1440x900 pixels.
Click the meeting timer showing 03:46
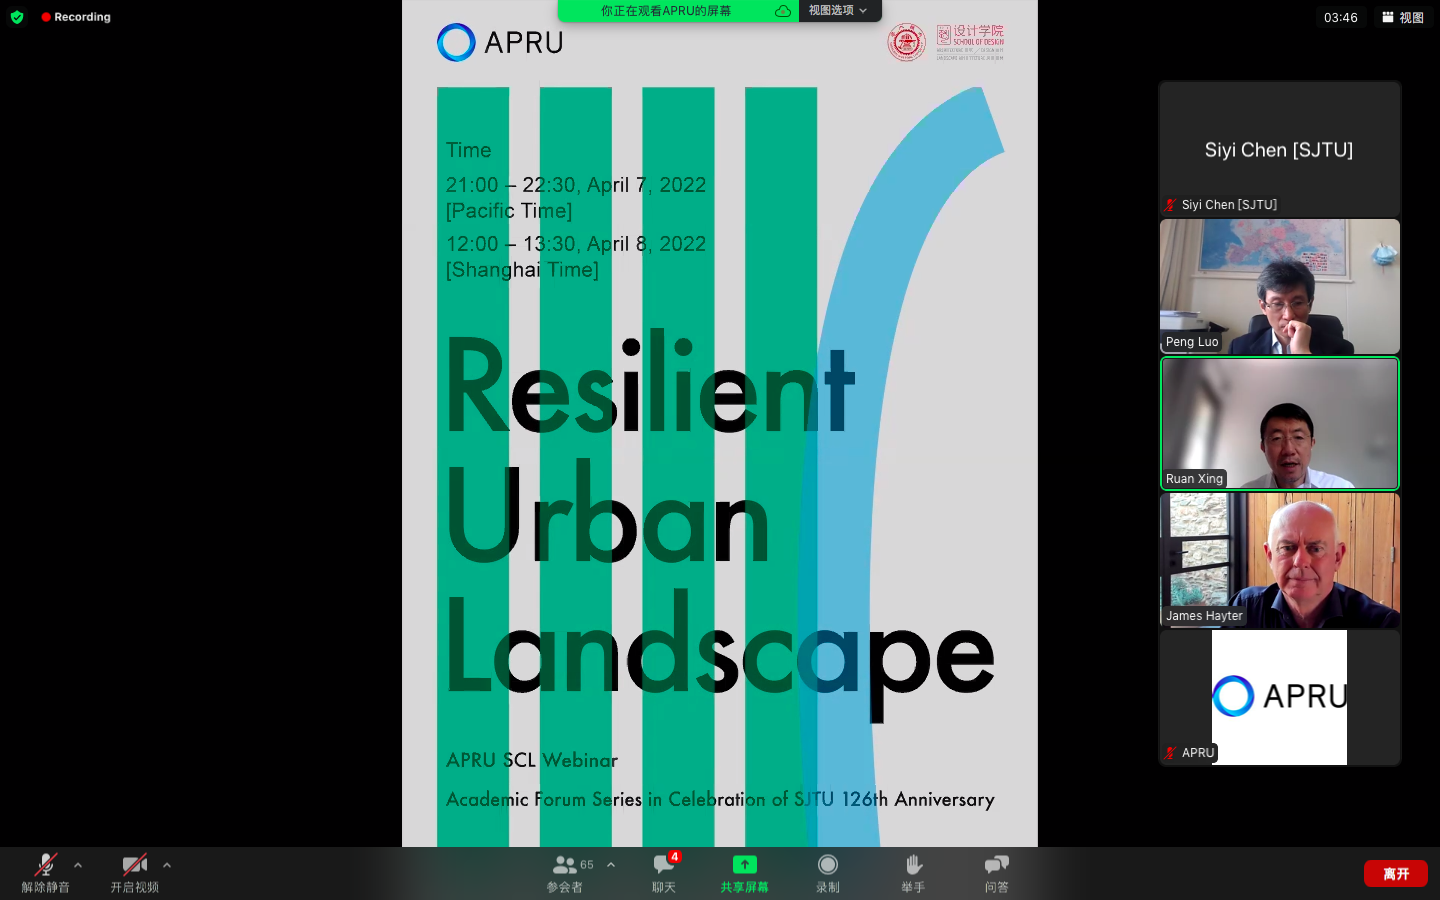pyautogui.click(x=1340, y=17)
